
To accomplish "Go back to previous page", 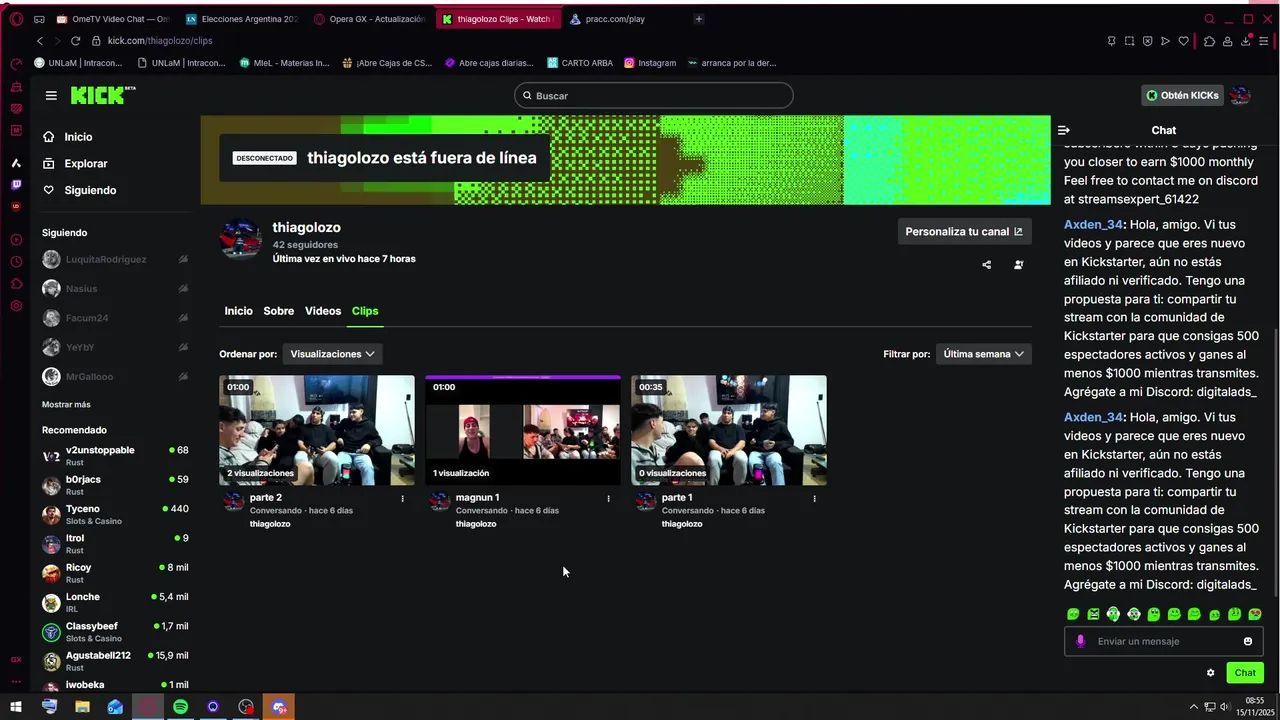I will click(40, 41).
